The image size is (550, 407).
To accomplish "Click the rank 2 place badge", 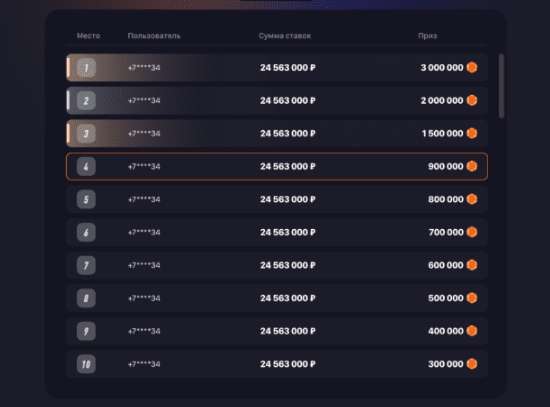I will click(x=86, y=101).
